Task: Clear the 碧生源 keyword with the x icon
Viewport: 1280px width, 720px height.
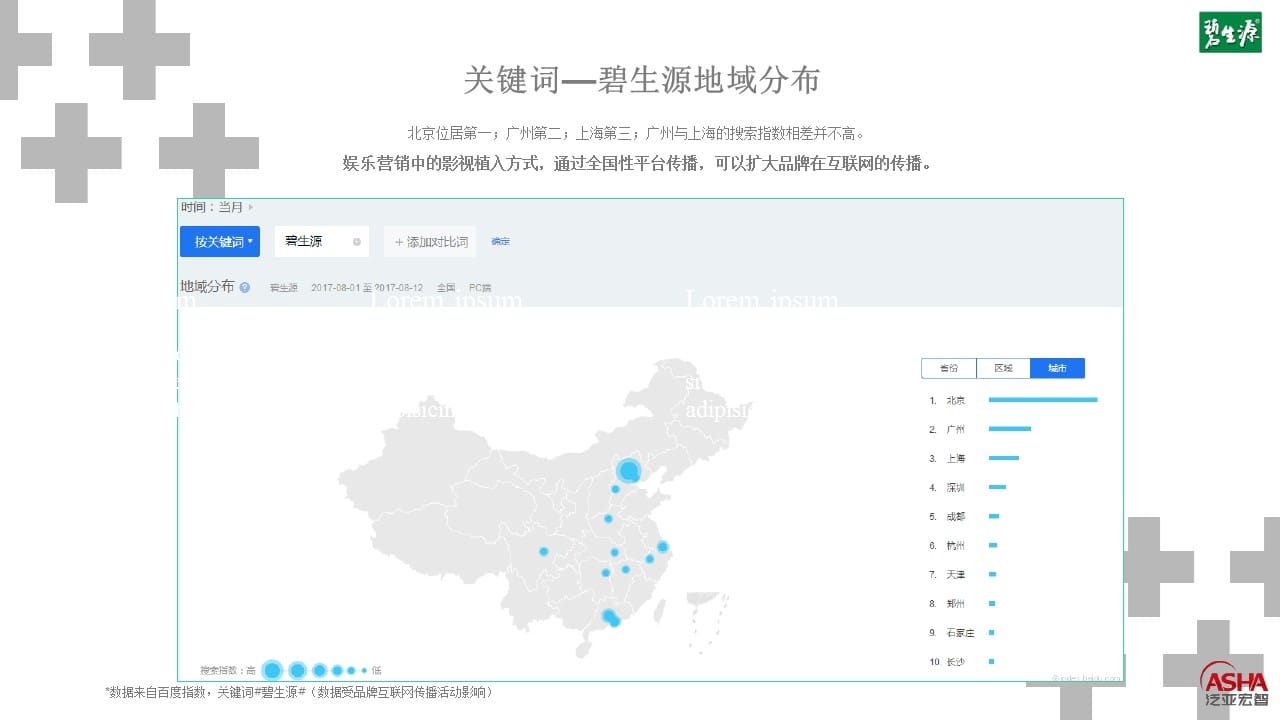Action: pos(357,242)
